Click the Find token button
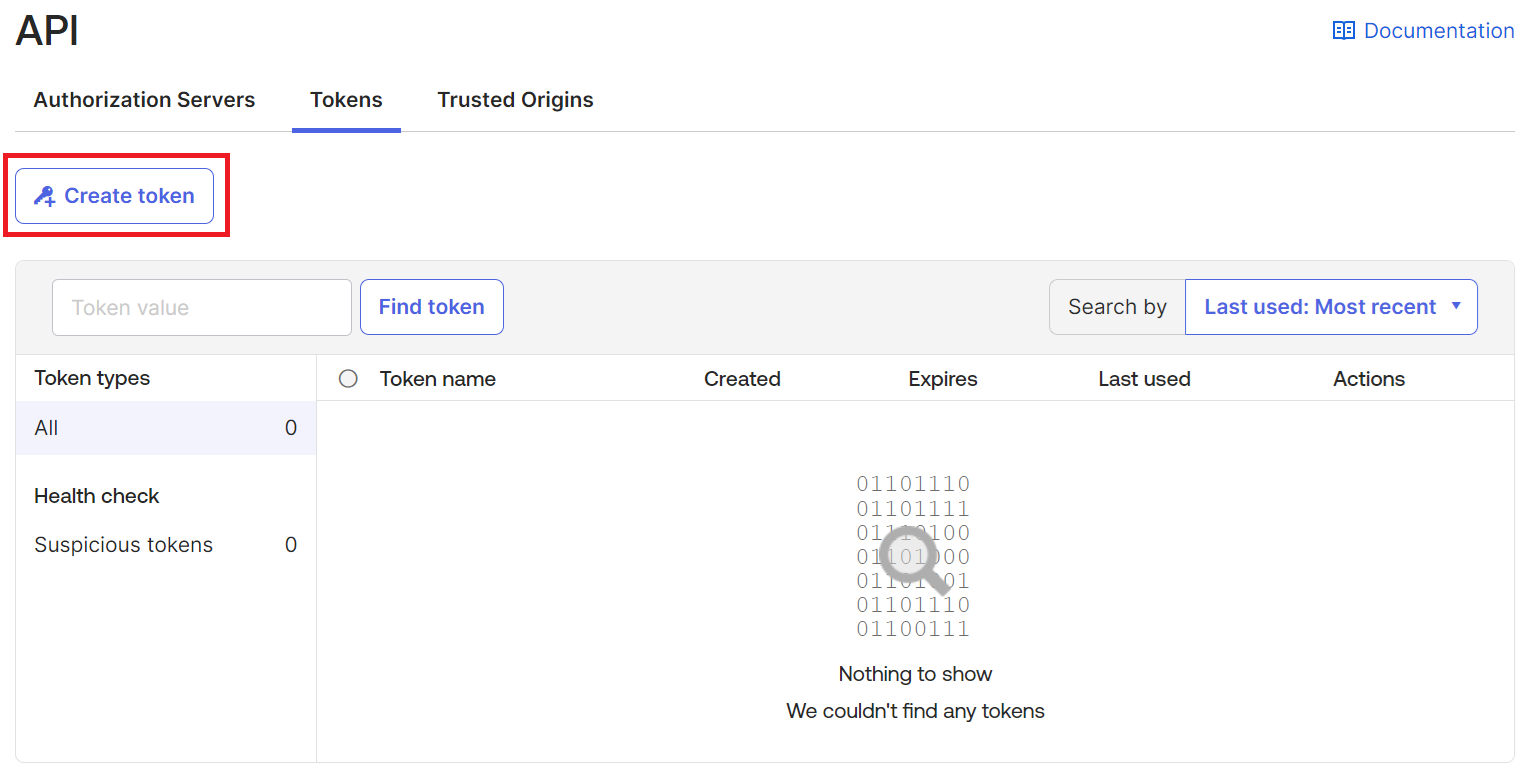Image resolution: width=1525 pixels, height=771 pixels. (x=431, y=307)
